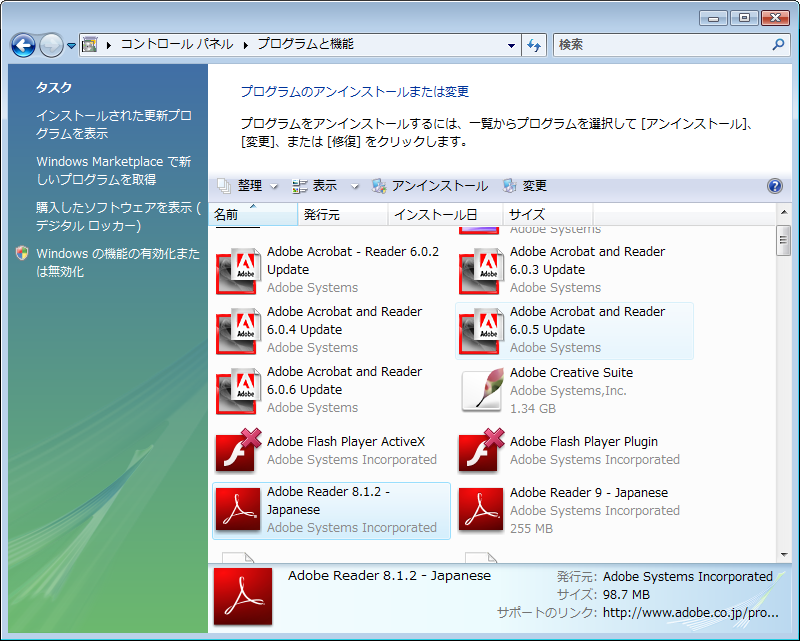Click the vertical scrollbar thumb of program list
800x641 pixels.
784,240
